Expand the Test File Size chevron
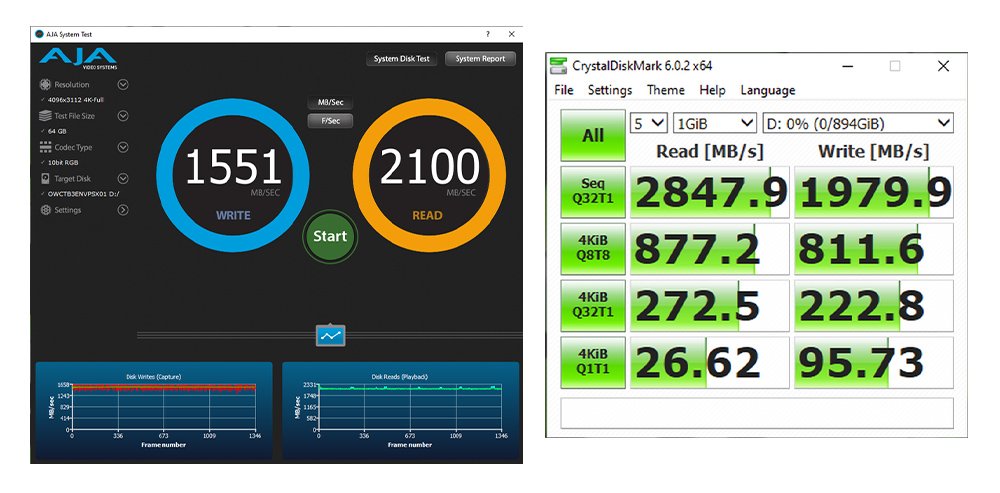 pos(123,116)
